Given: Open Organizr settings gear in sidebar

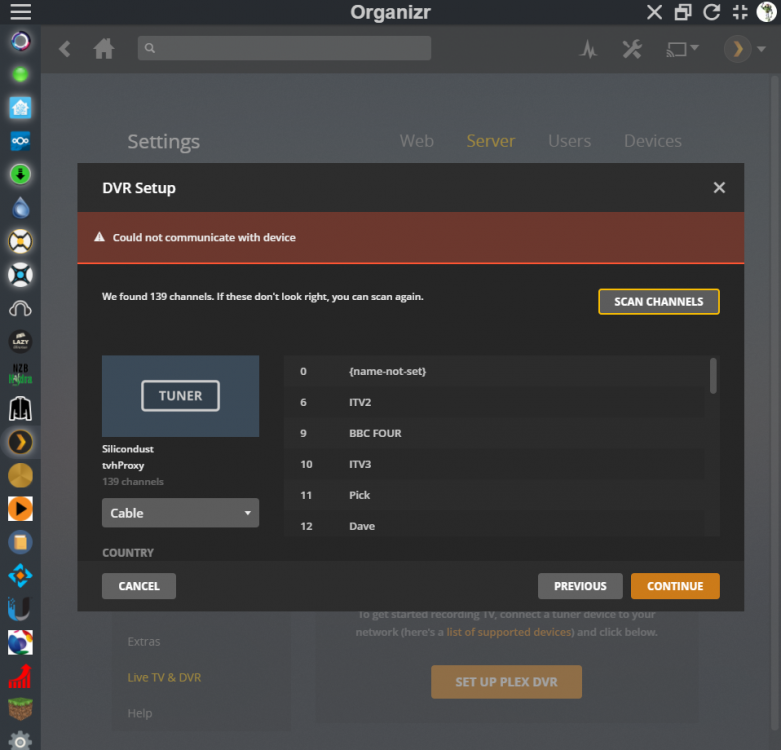Looking at the screenshot, I should pyautogui.click(x=20, y=741).
